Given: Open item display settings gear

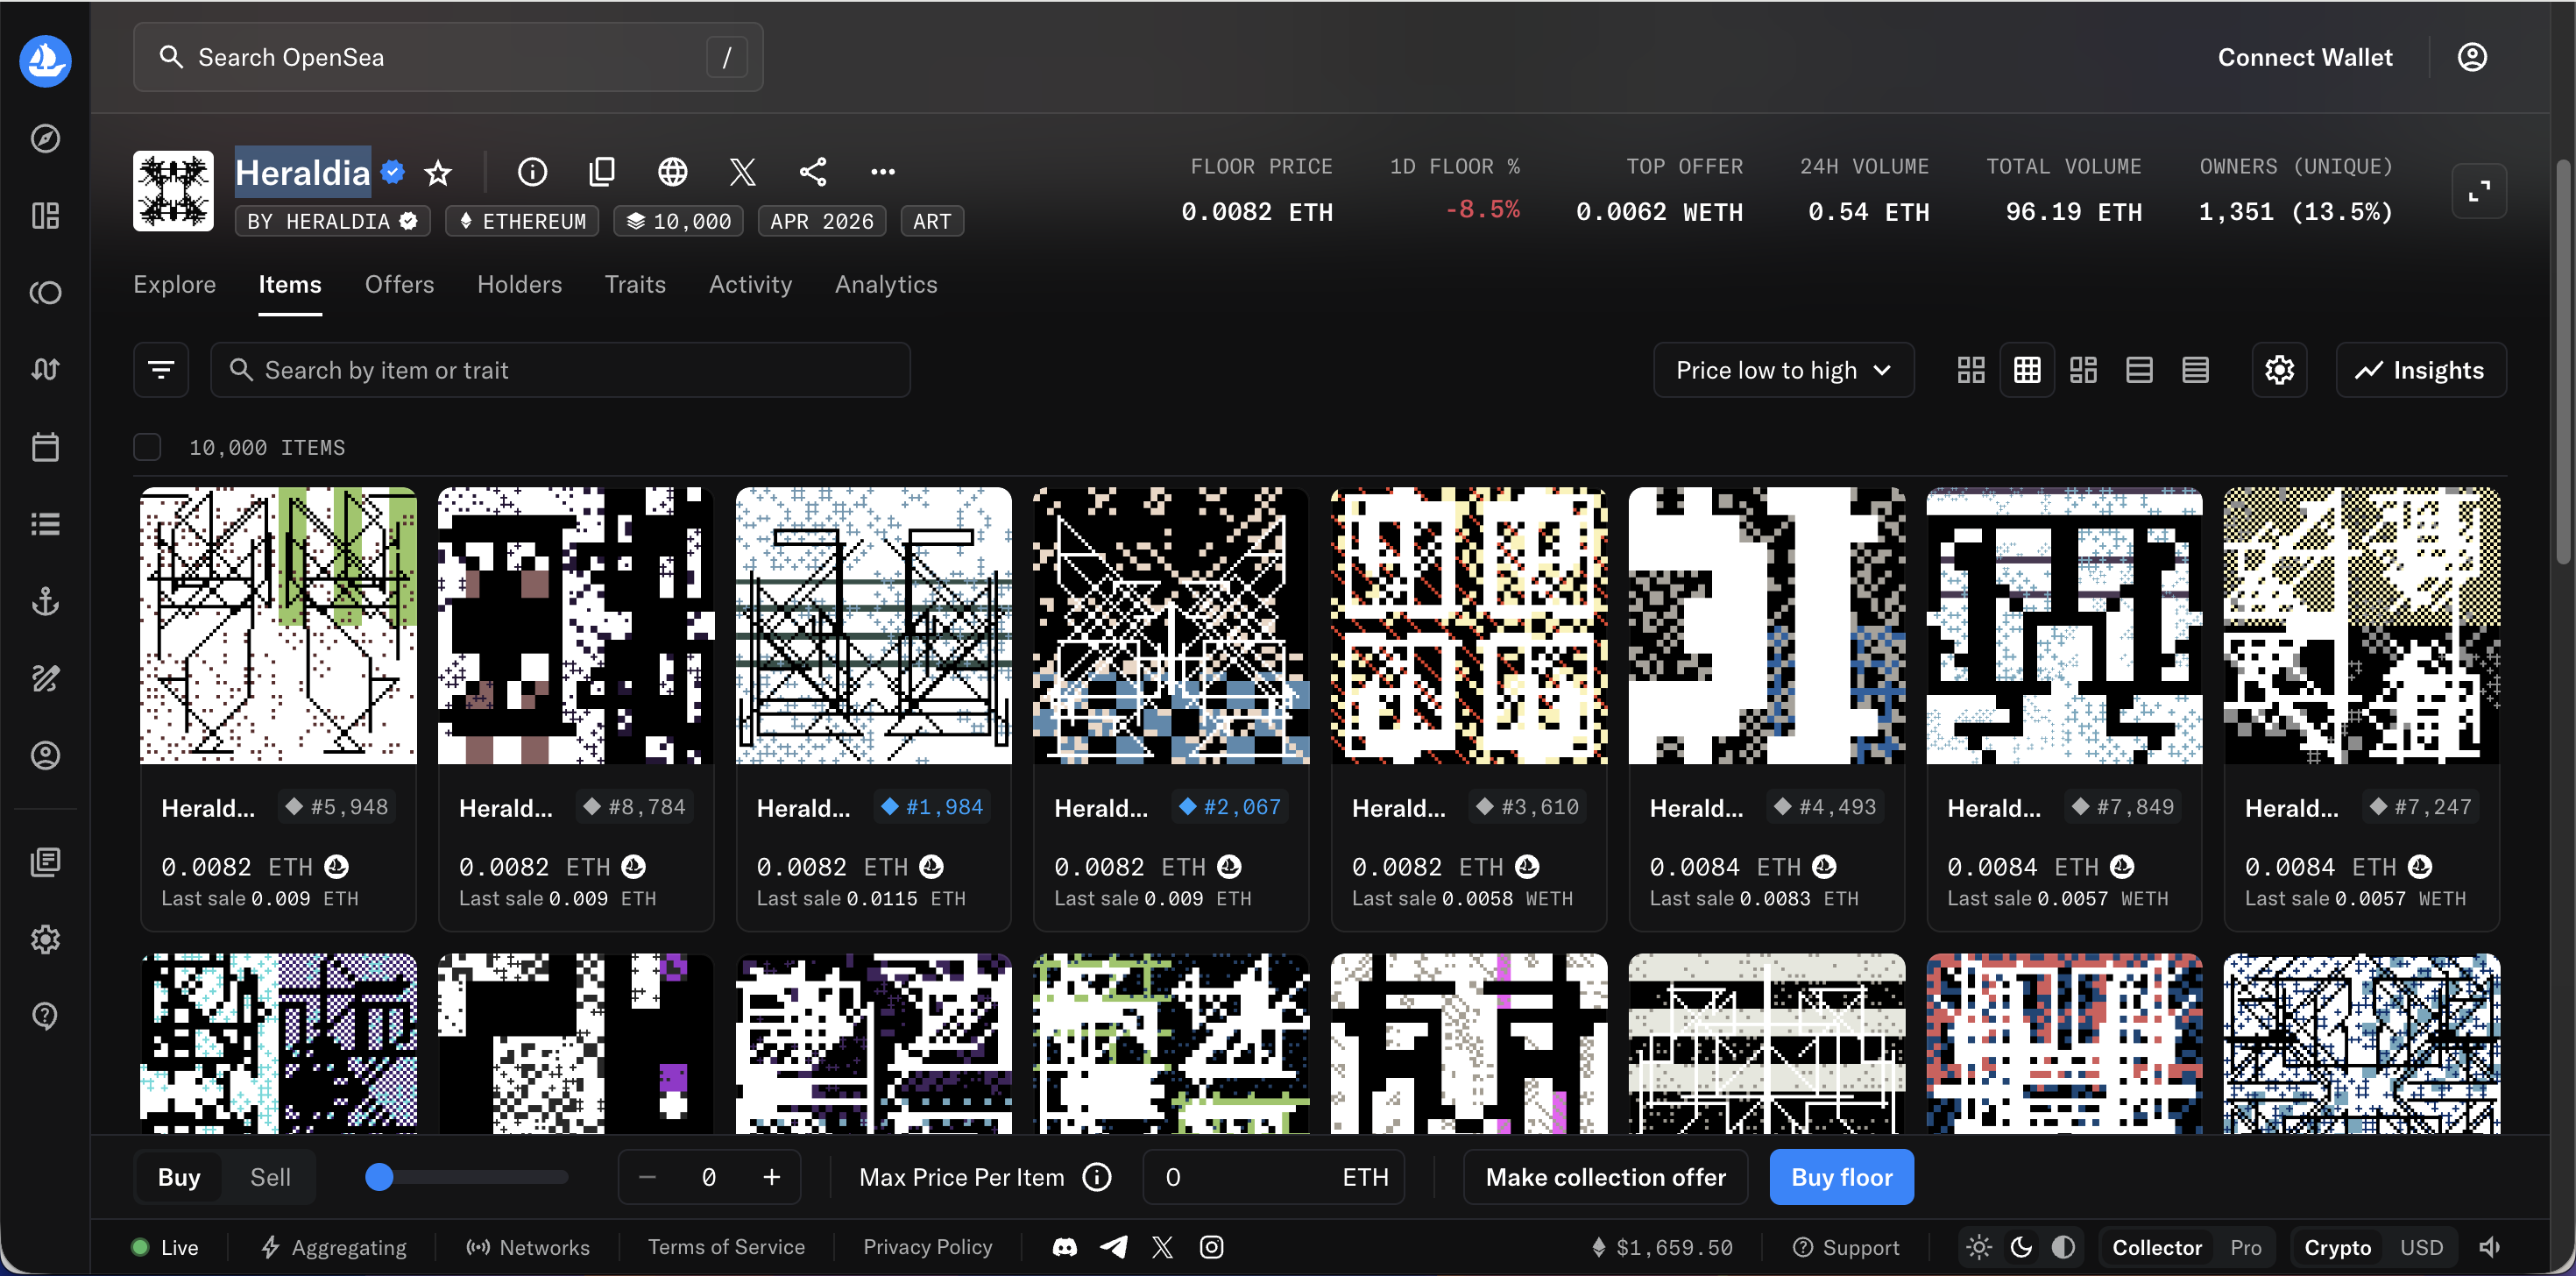Looking at the screenshot, I should click(x=2279, y=370).
